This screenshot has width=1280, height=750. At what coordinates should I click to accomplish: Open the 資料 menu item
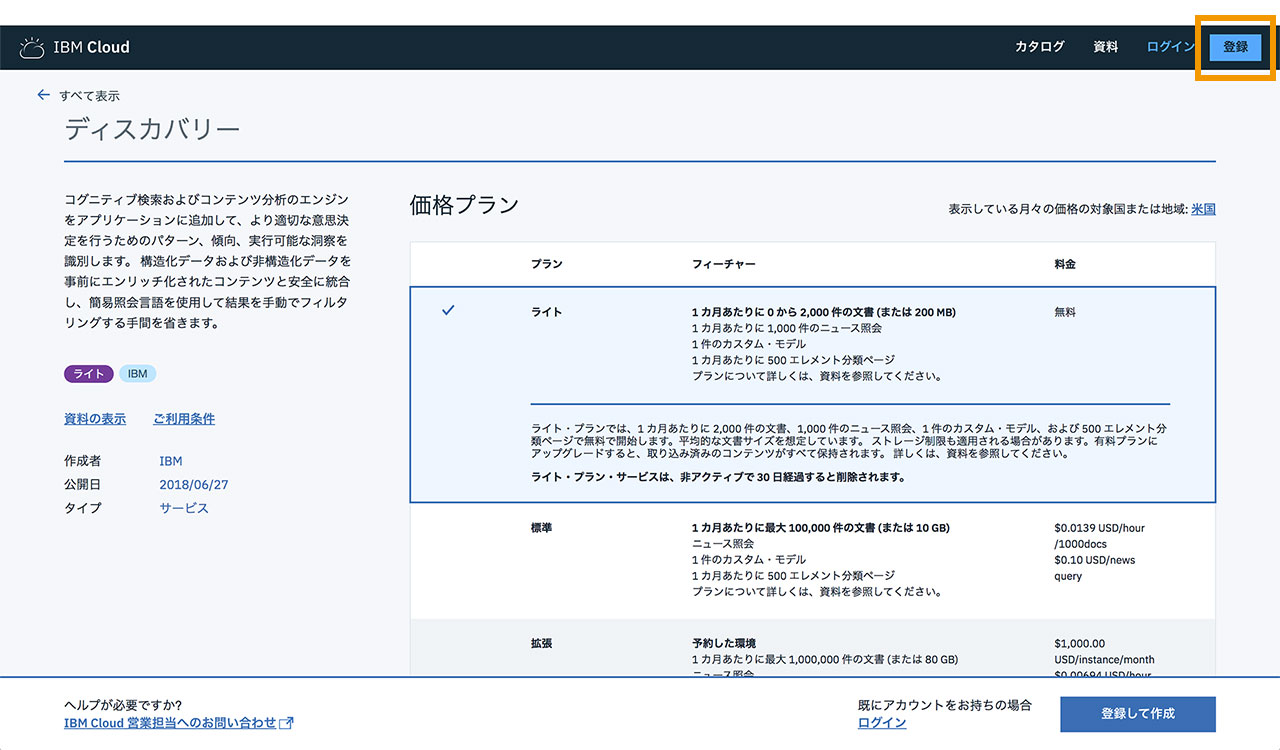[x=1105, y=47]
